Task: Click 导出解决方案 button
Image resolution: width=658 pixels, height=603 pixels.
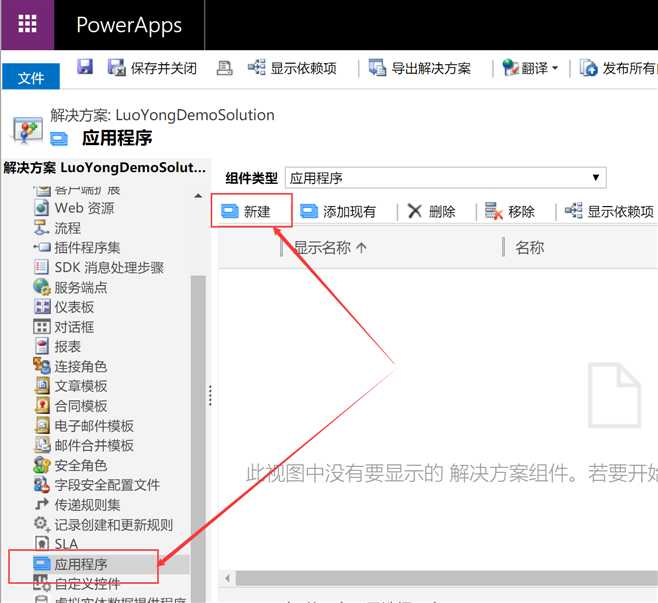Action: [x=420, y=68]
